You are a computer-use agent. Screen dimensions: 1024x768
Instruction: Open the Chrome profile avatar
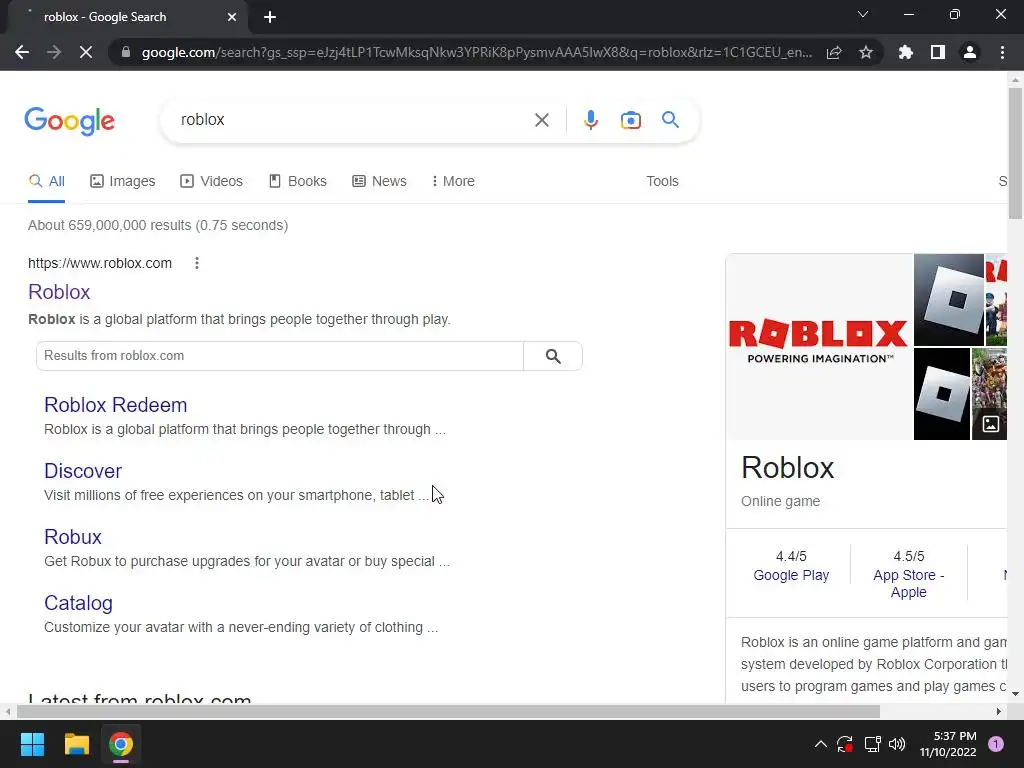970,52
